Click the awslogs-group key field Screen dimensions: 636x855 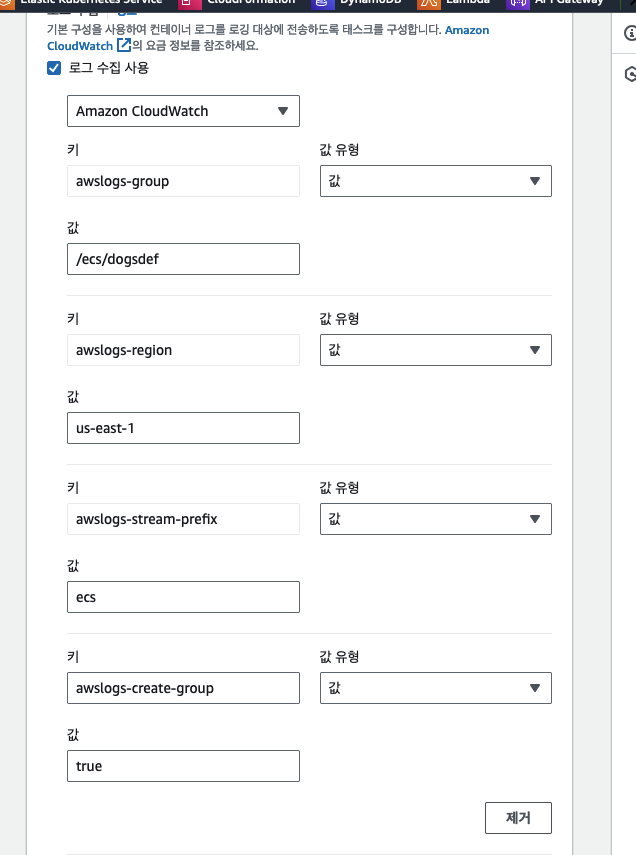pyautogui.click(x=183, y=181)
